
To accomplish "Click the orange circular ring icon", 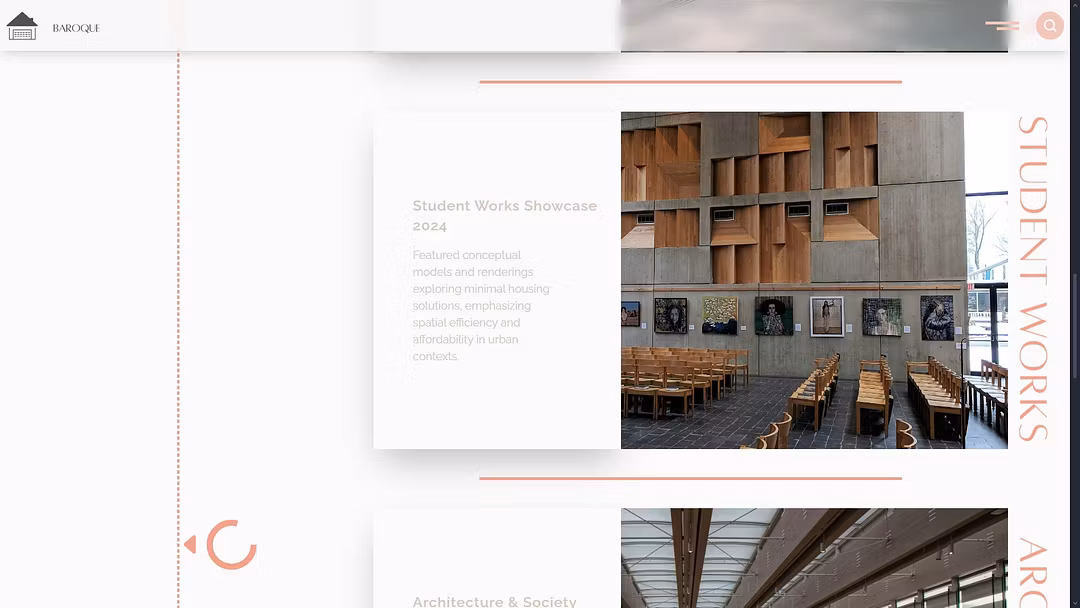I will tap(232, 545).
